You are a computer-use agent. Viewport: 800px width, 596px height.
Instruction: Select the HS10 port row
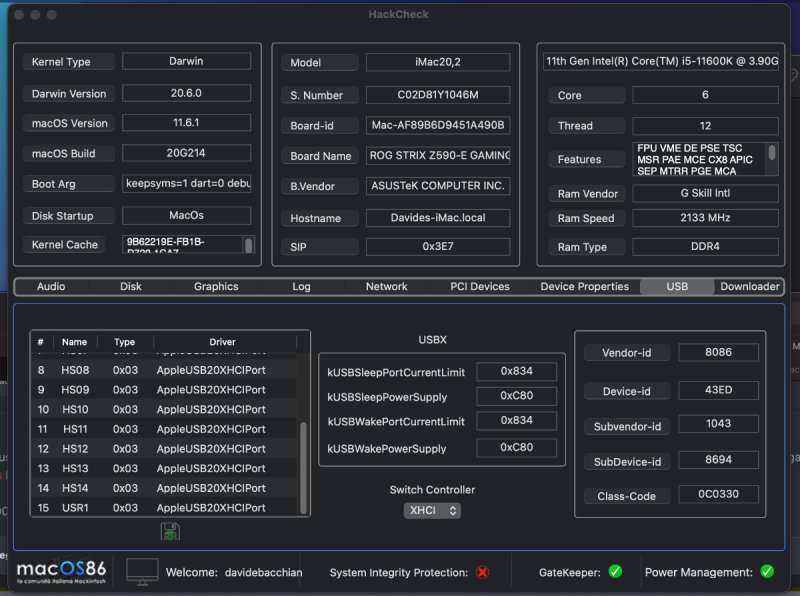coord(164,409)
